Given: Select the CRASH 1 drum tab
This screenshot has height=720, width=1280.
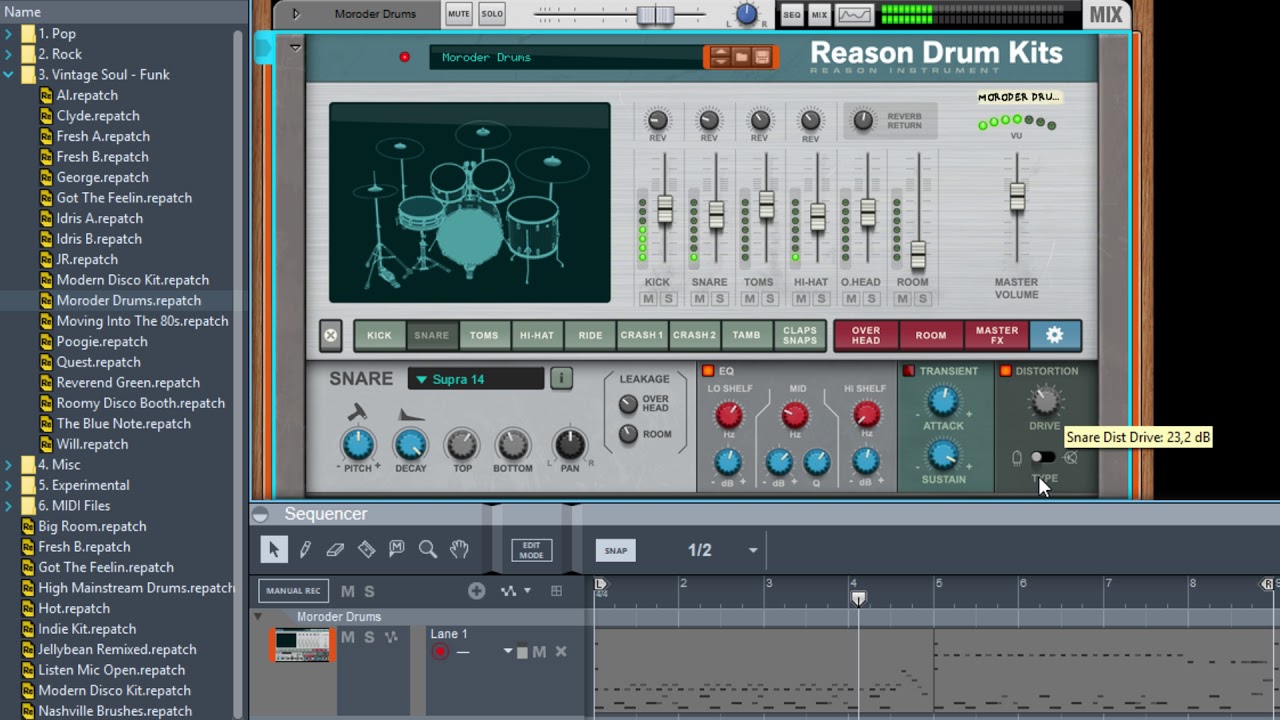Looking at the screenshot, I should (642, 336).
